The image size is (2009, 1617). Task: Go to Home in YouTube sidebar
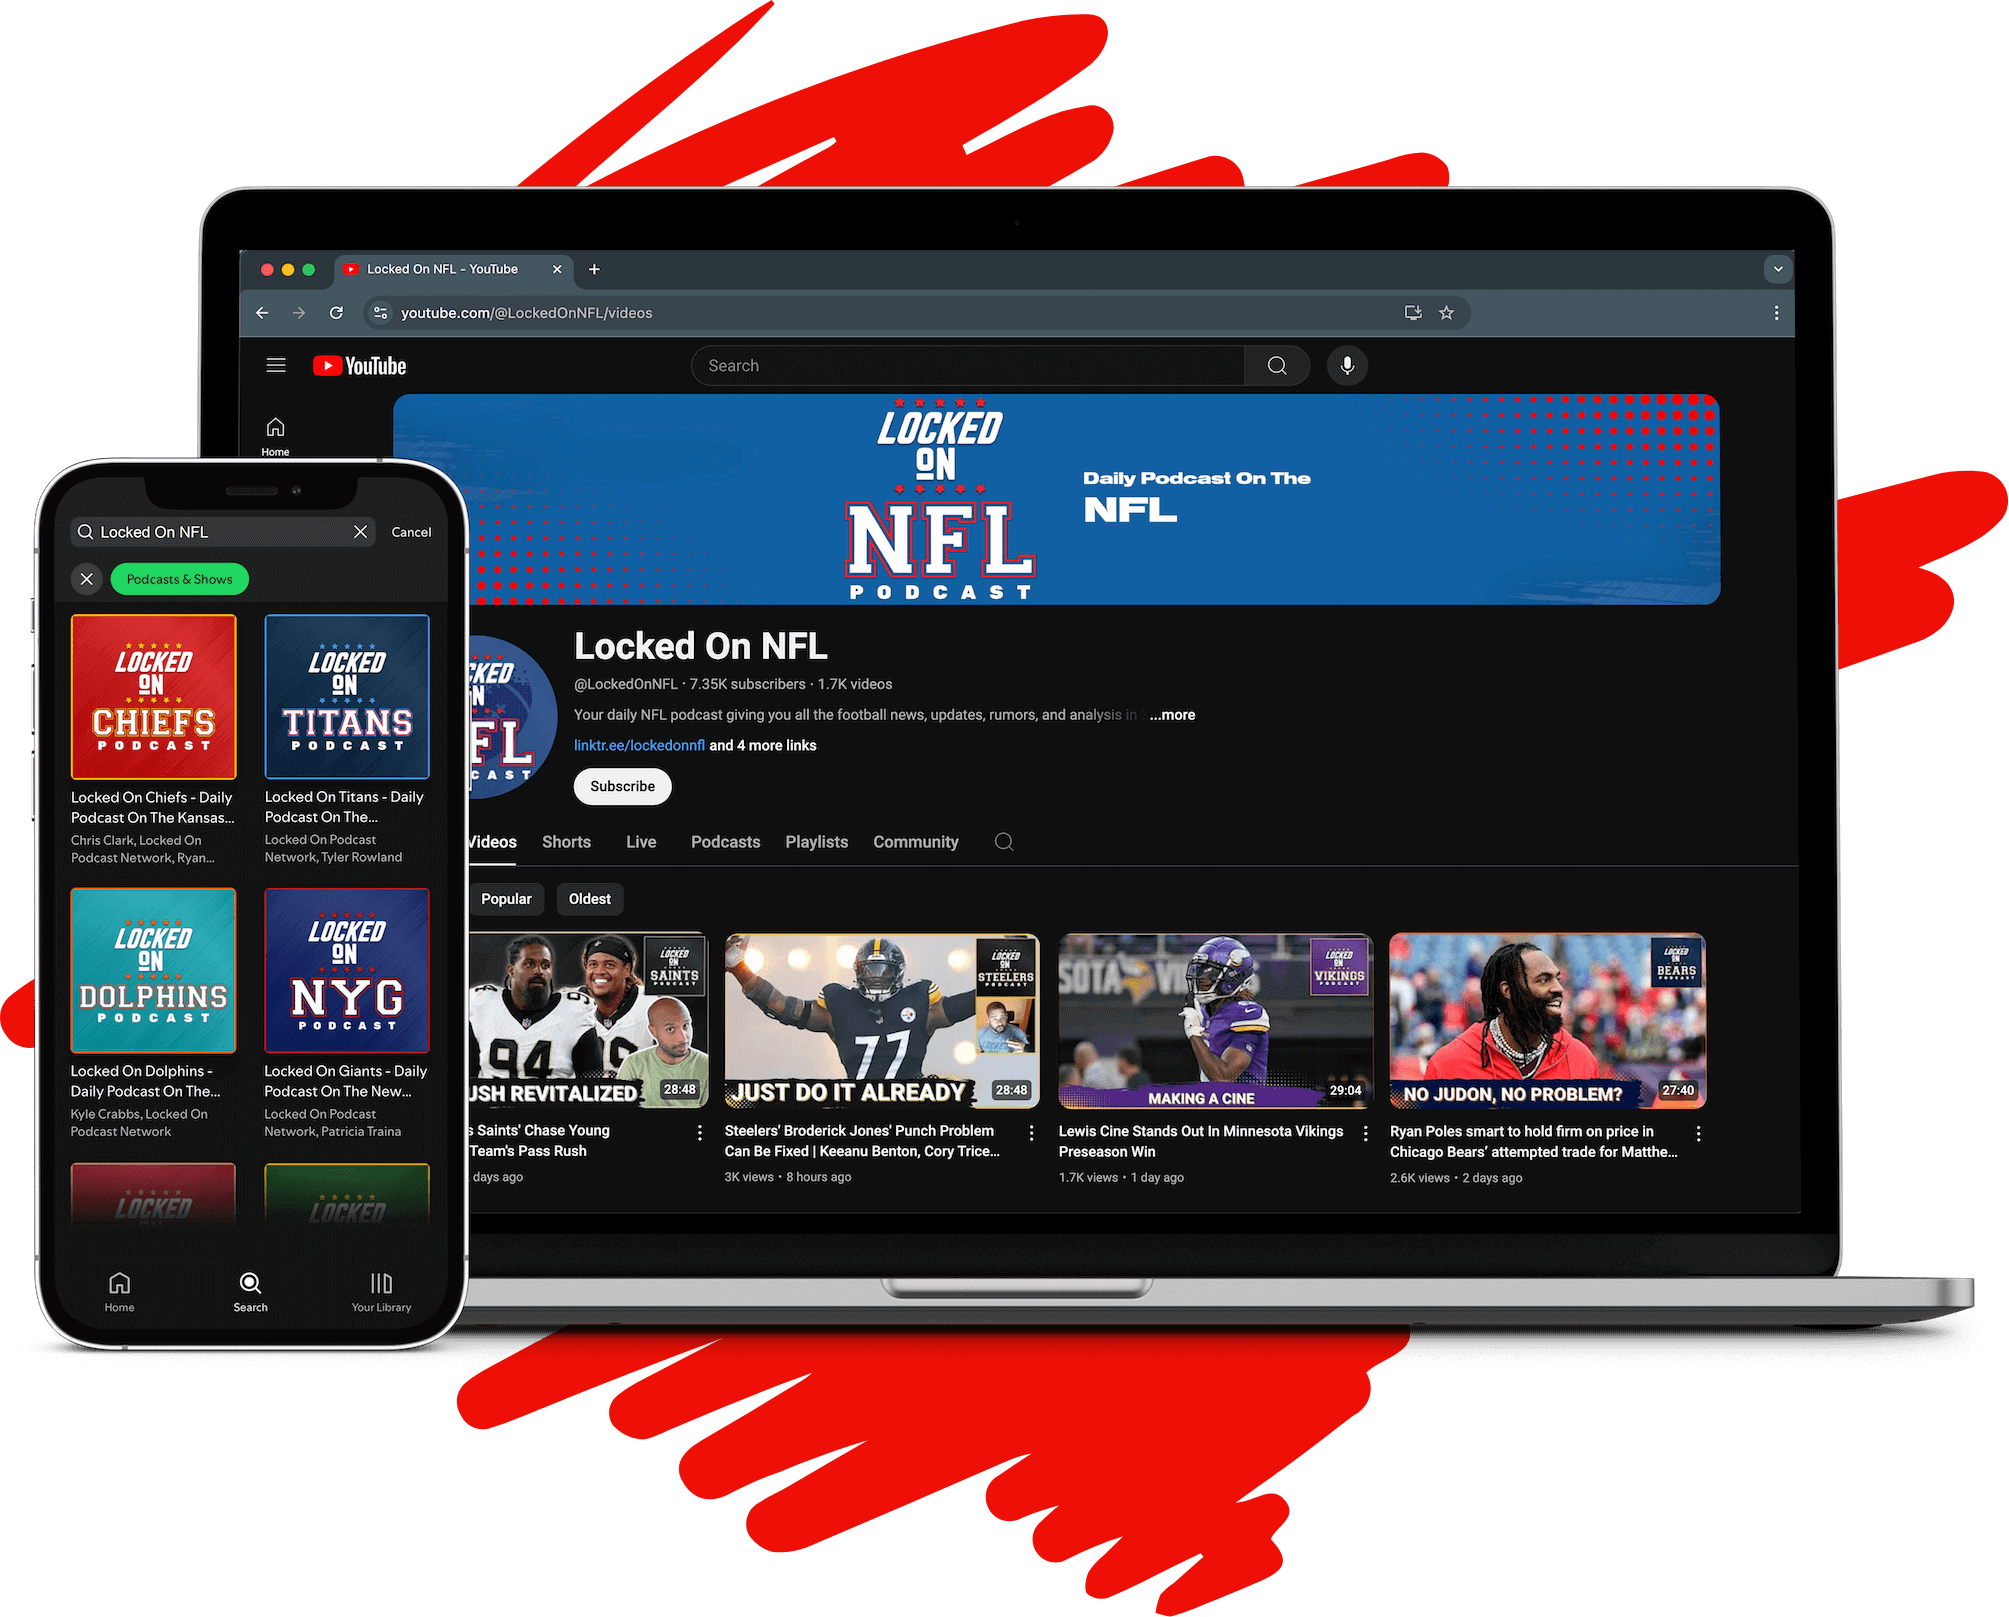276,437
